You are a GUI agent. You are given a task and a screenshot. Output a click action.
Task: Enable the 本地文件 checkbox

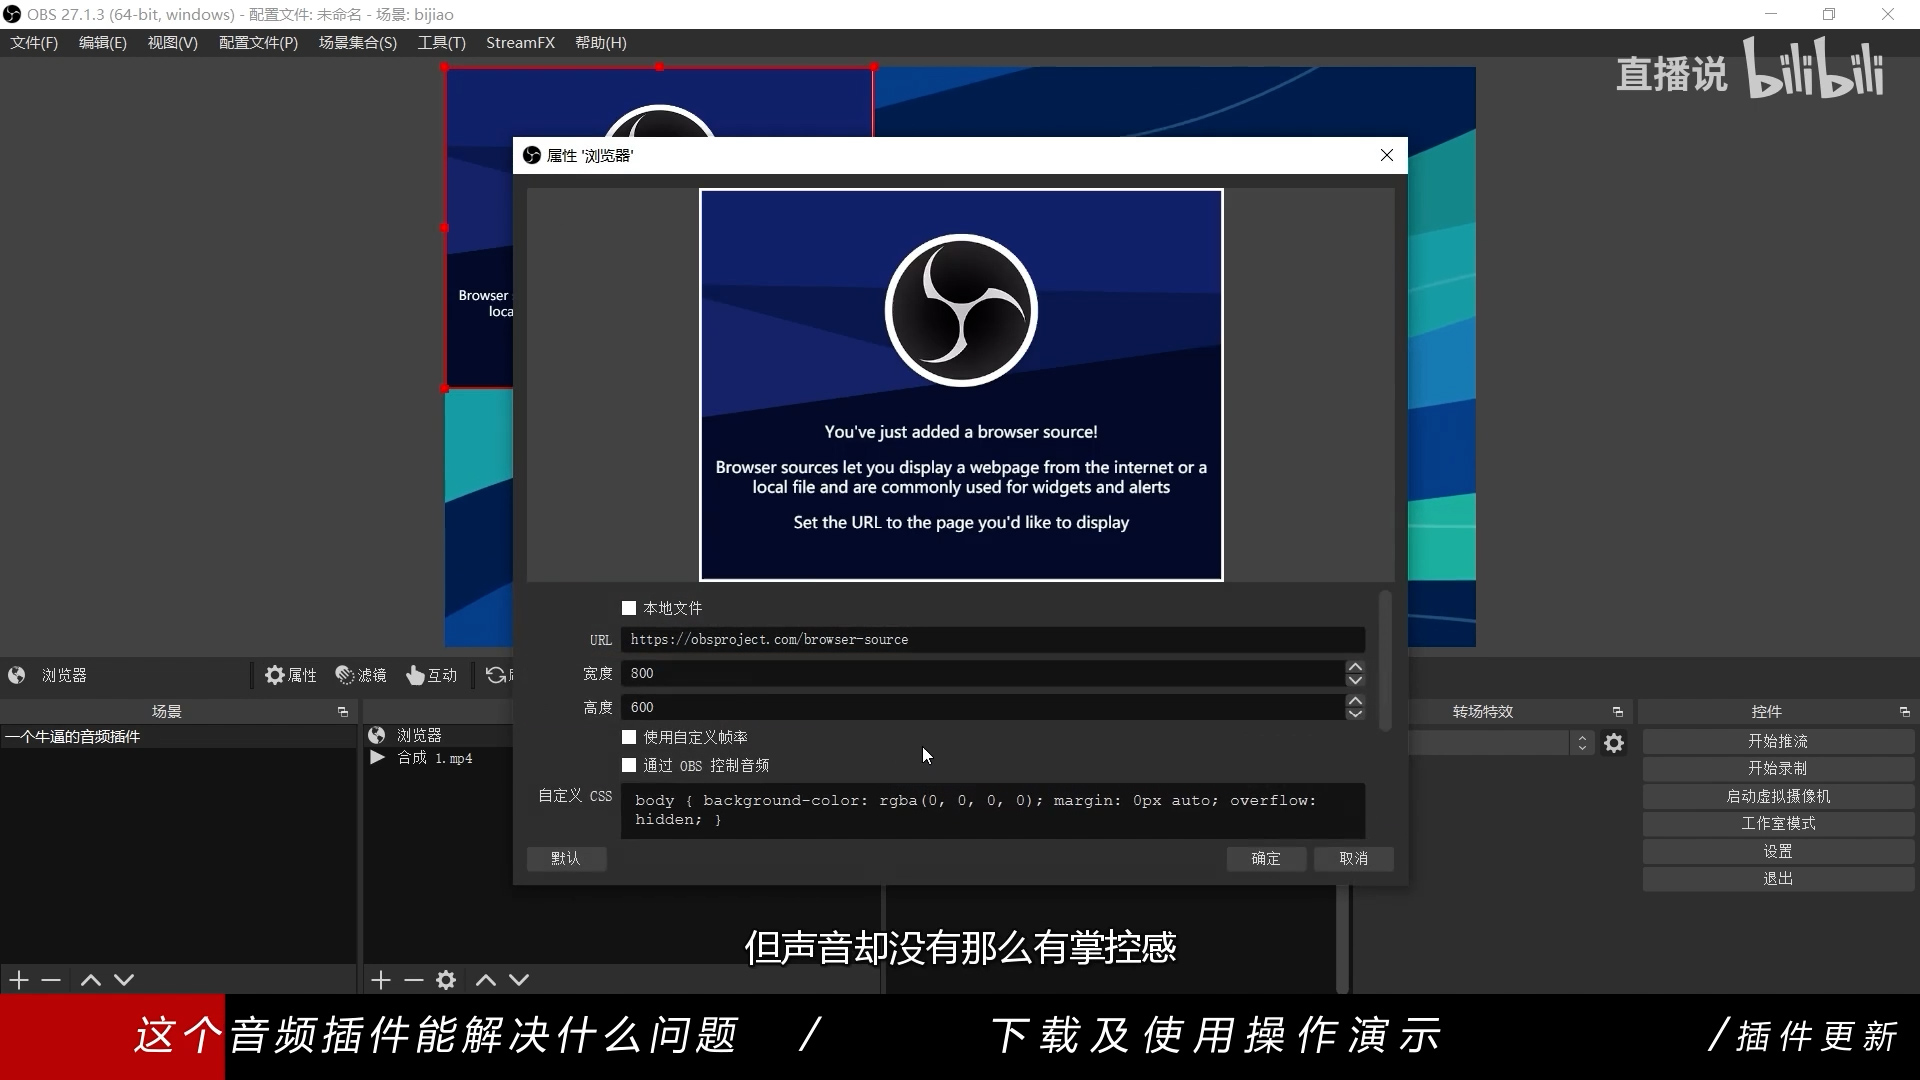[x=629, y=608]
